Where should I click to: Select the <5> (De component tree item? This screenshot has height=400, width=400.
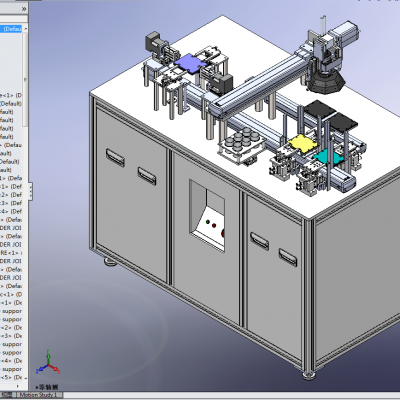pos(11,378)
